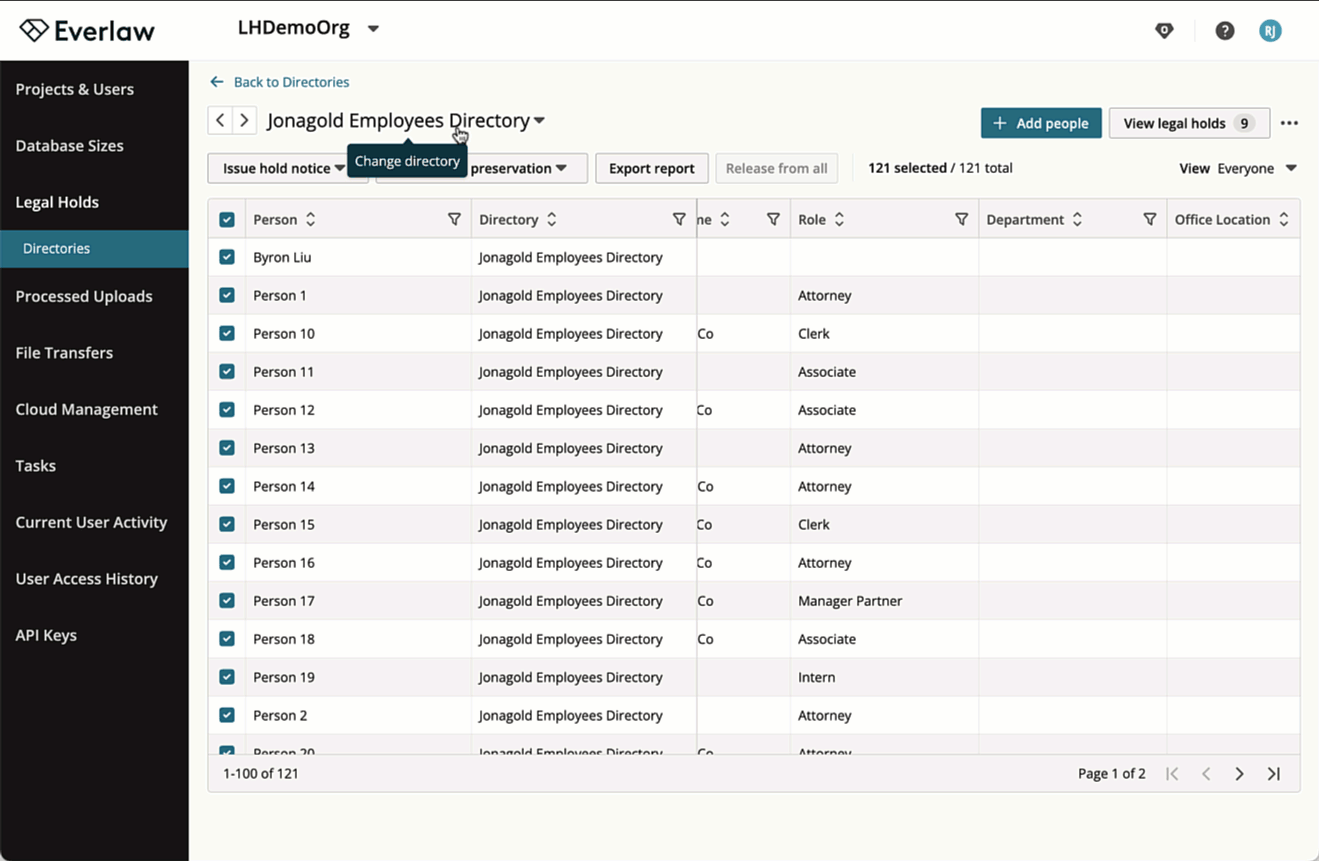Filter the Department column
Screen dimensions: 1319x861
click(x=1150, y=219)
